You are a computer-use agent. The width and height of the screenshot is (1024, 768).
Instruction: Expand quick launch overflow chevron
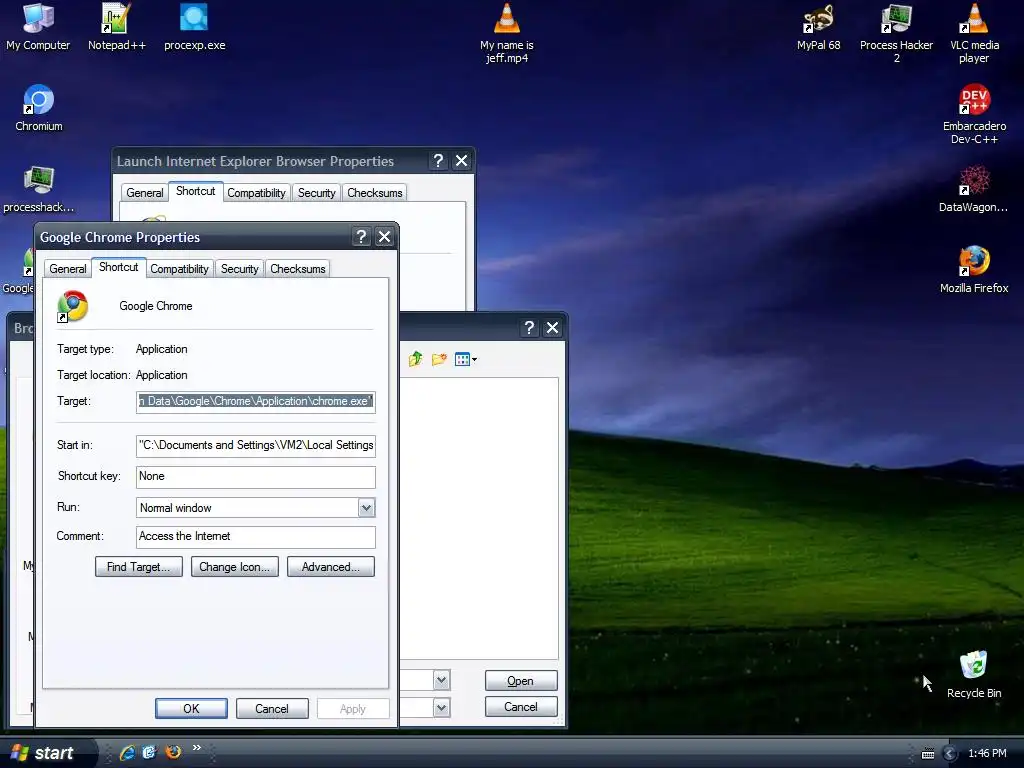197,748
